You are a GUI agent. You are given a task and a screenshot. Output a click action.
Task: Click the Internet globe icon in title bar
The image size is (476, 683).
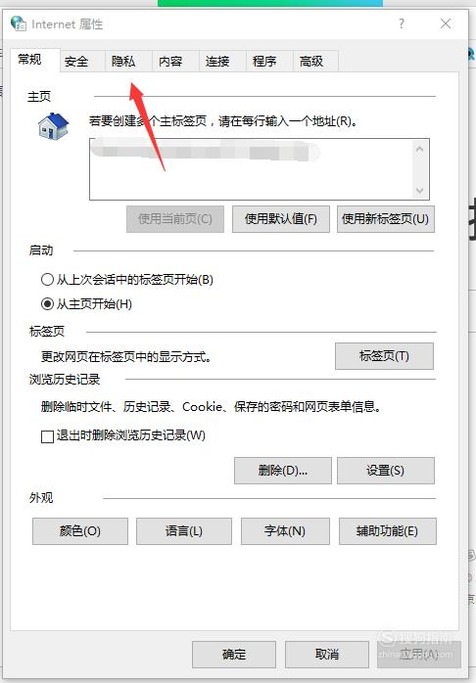[18, 23]
